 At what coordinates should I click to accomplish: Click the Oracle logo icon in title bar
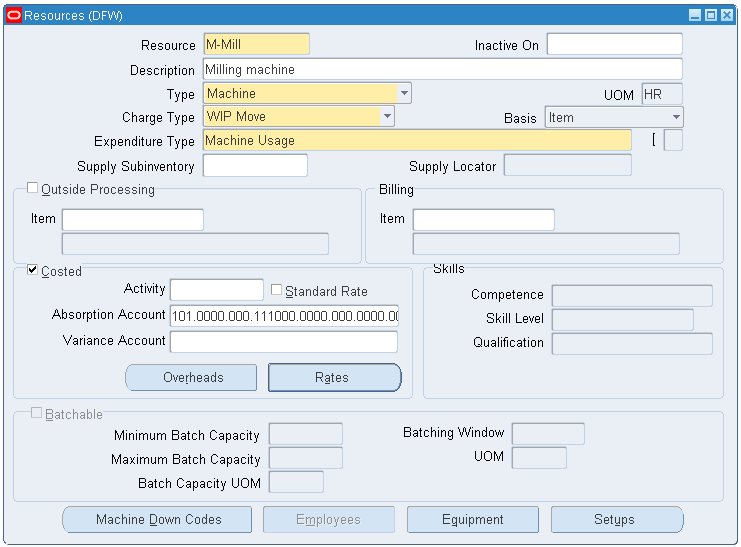pos(14,16)
